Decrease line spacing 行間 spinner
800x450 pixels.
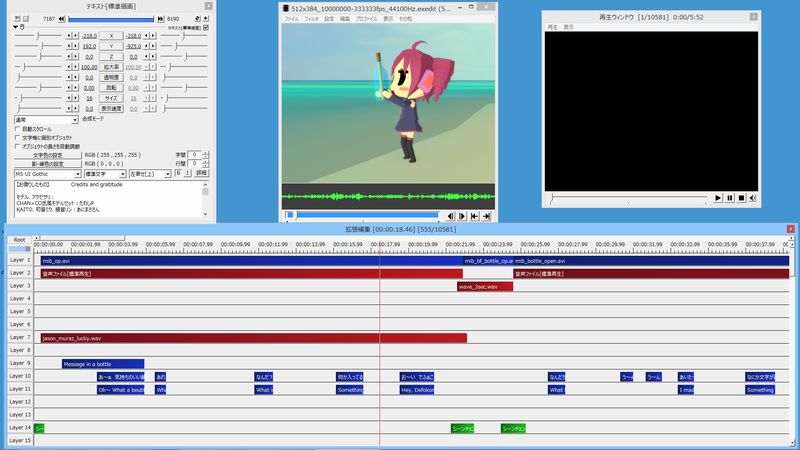[x=205, y=165]
